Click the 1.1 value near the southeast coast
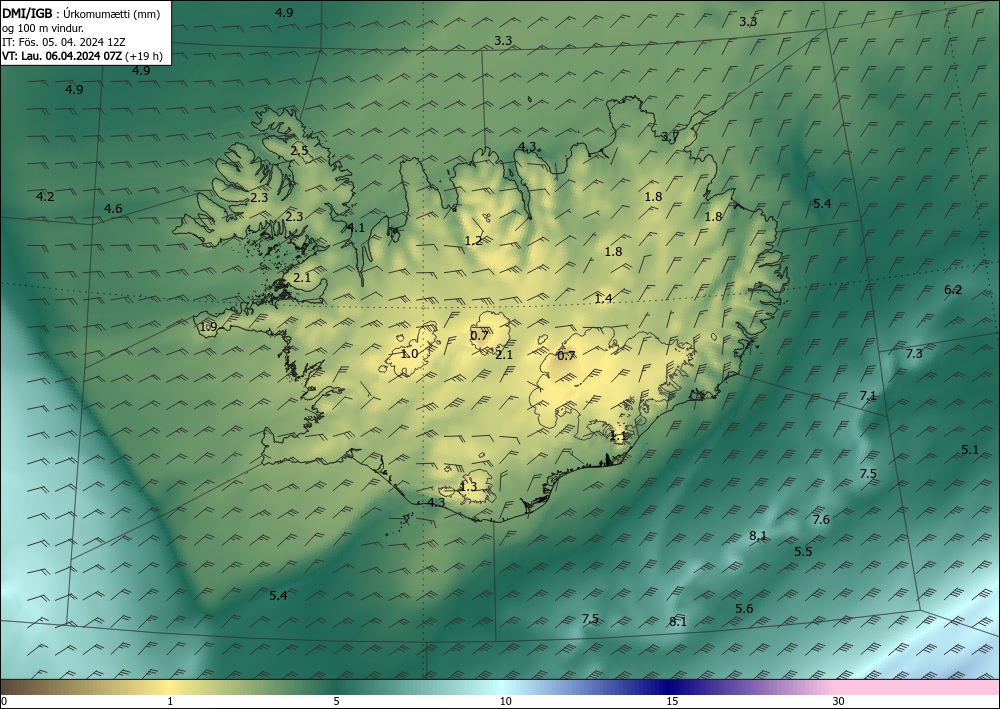Viewport: 1000px width, 709px height. tap(618, 436)
